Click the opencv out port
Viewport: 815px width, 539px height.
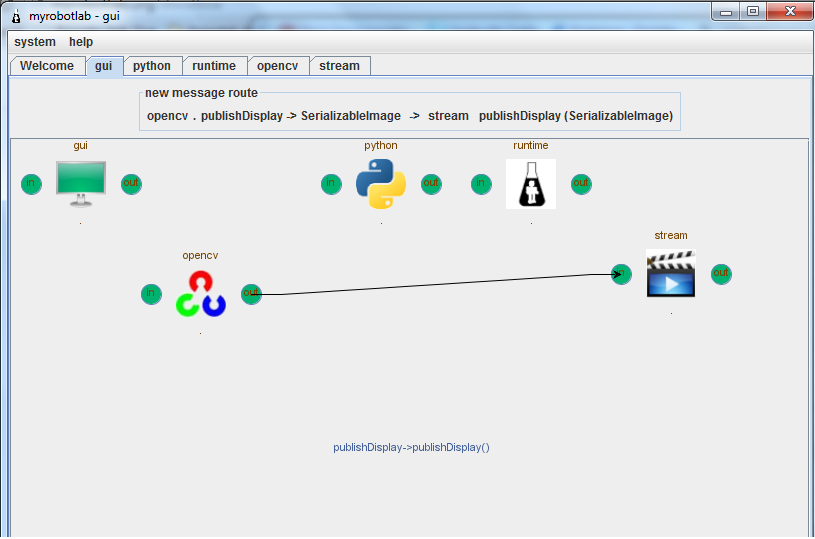tap(251, 294)
